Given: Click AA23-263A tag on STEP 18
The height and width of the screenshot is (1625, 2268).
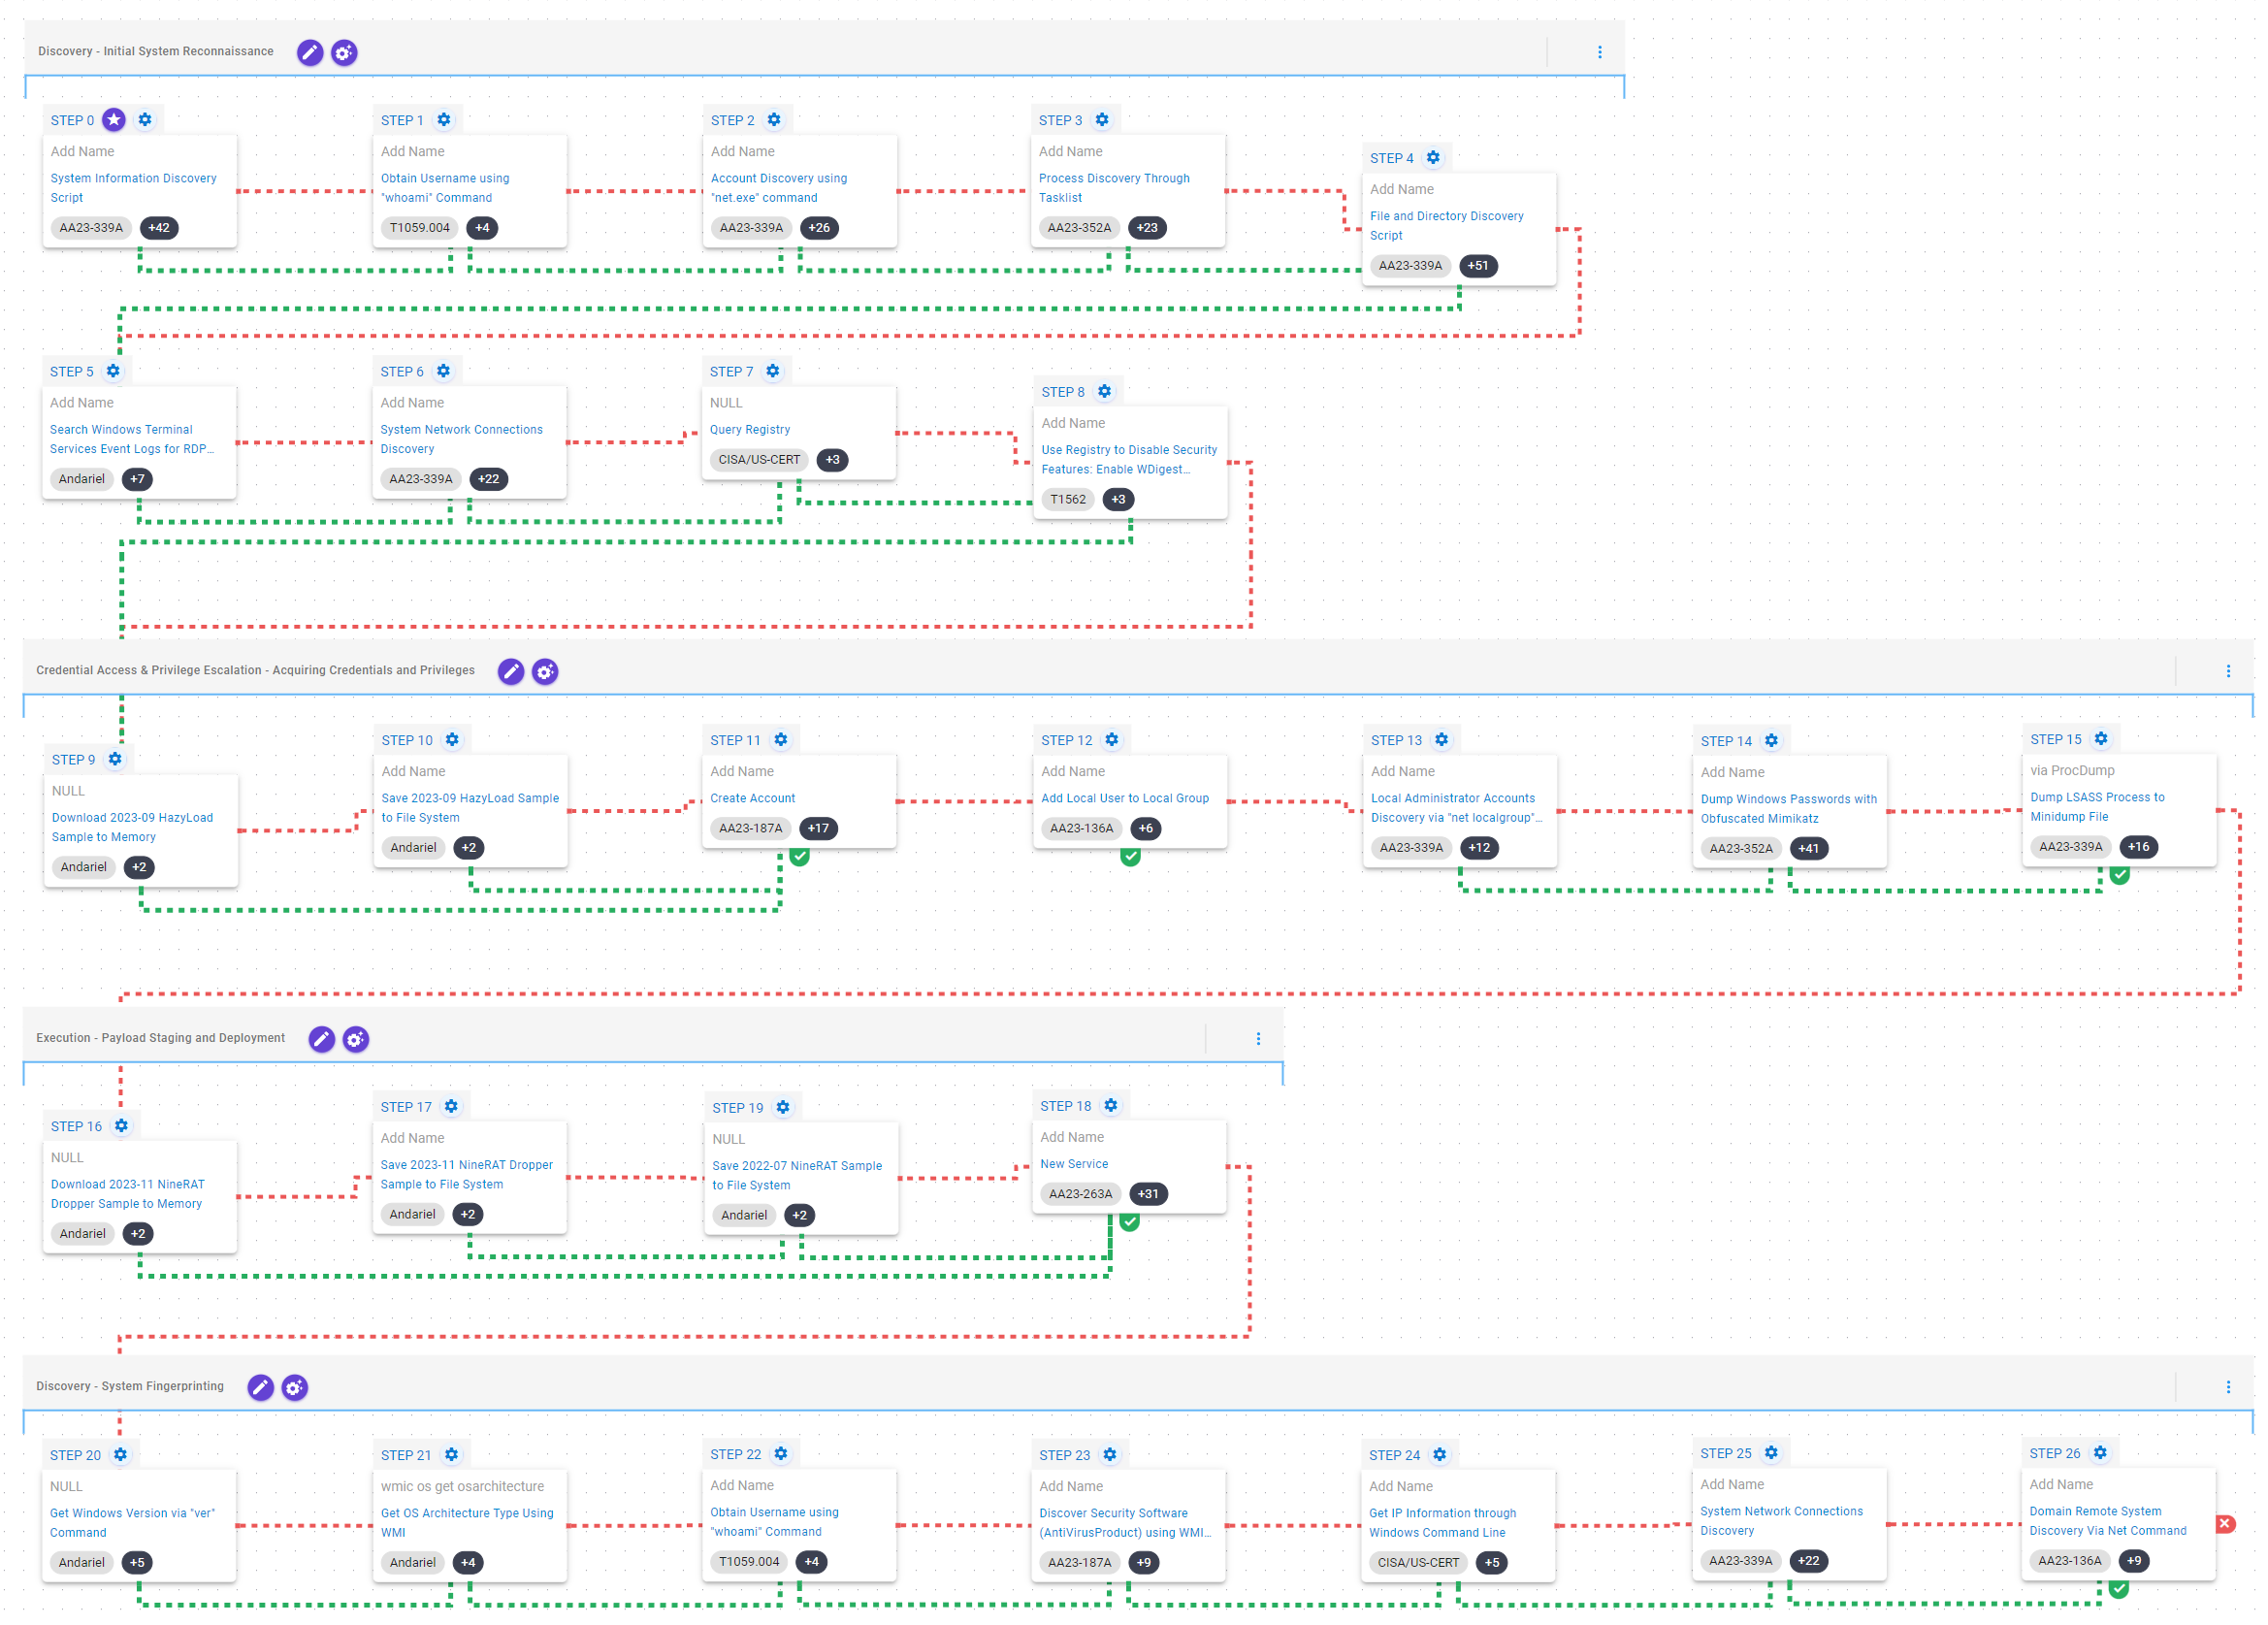Looking at the screenshot, I should click(x=1080, y=1193).
